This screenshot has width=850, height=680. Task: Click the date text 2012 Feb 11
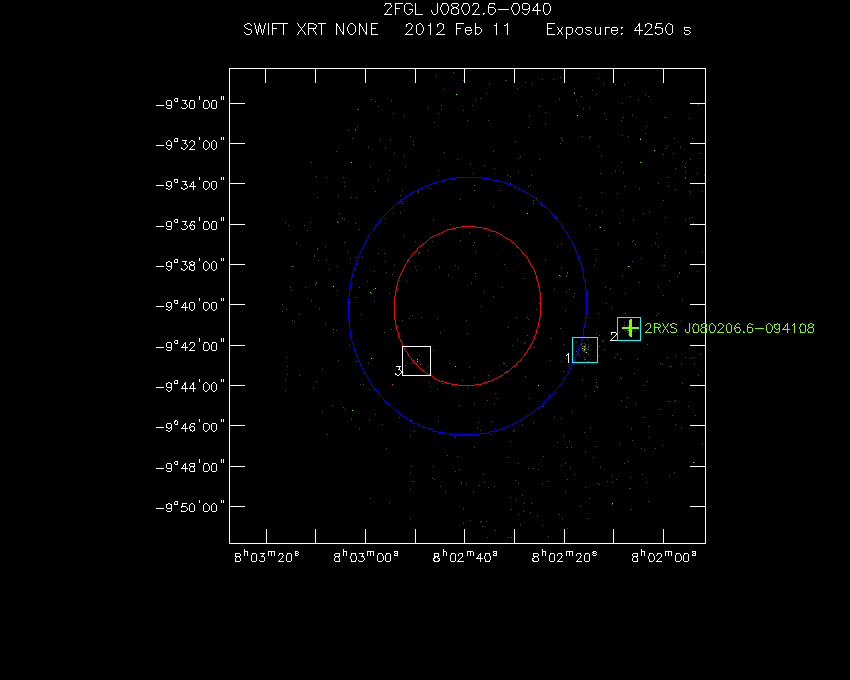(458, 29)
